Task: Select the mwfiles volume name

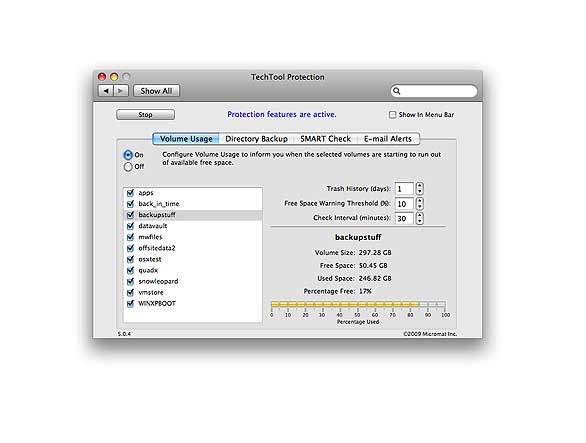Action: pyautogui.click(x=150, y=237)
